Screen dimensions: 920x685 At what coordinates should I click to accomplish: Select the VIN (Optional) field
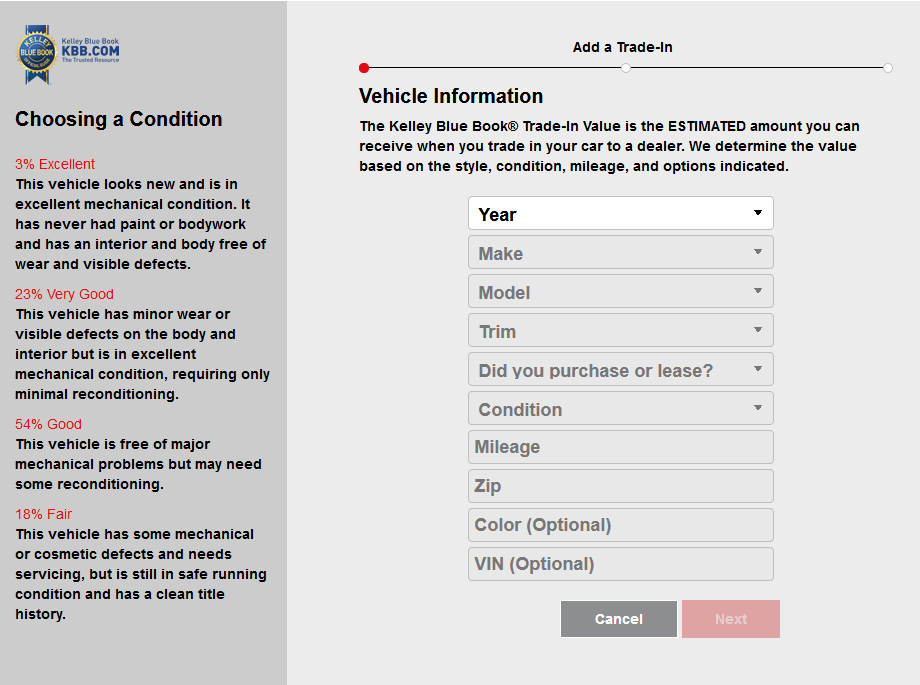coord(620,564)
